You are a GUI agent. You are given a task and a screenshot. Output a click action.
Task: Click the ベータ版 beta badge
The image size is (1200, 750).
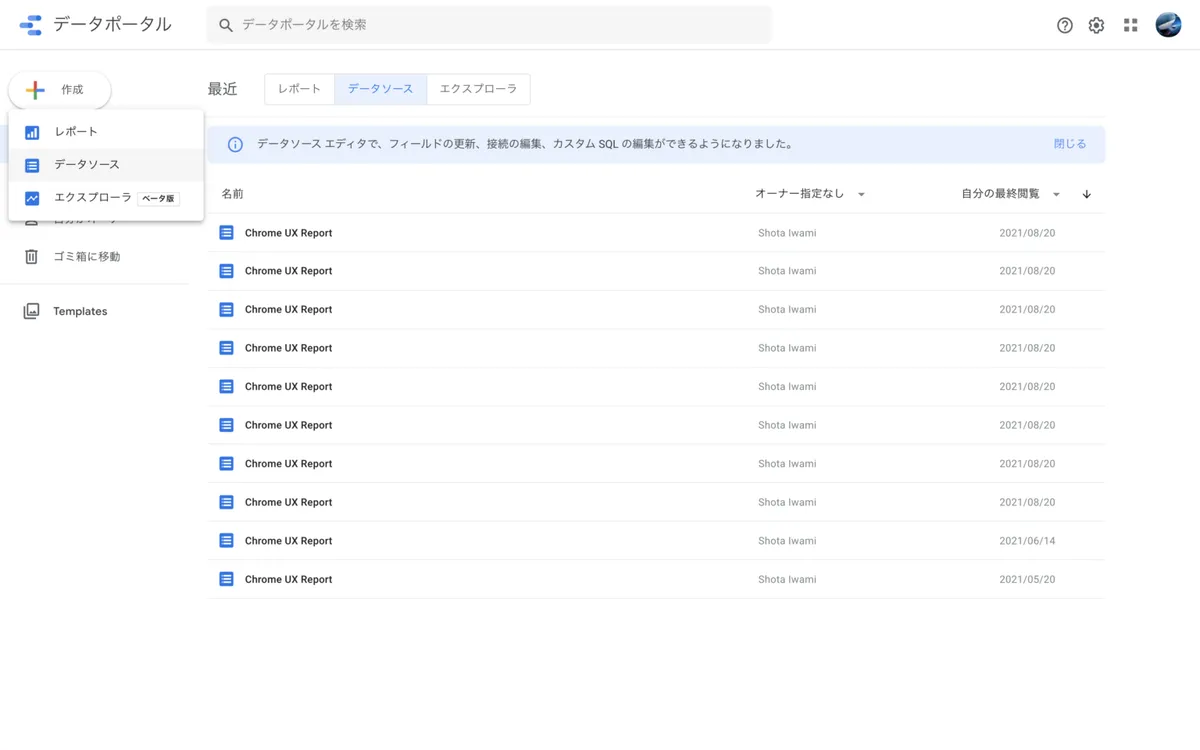click(159, 198)
